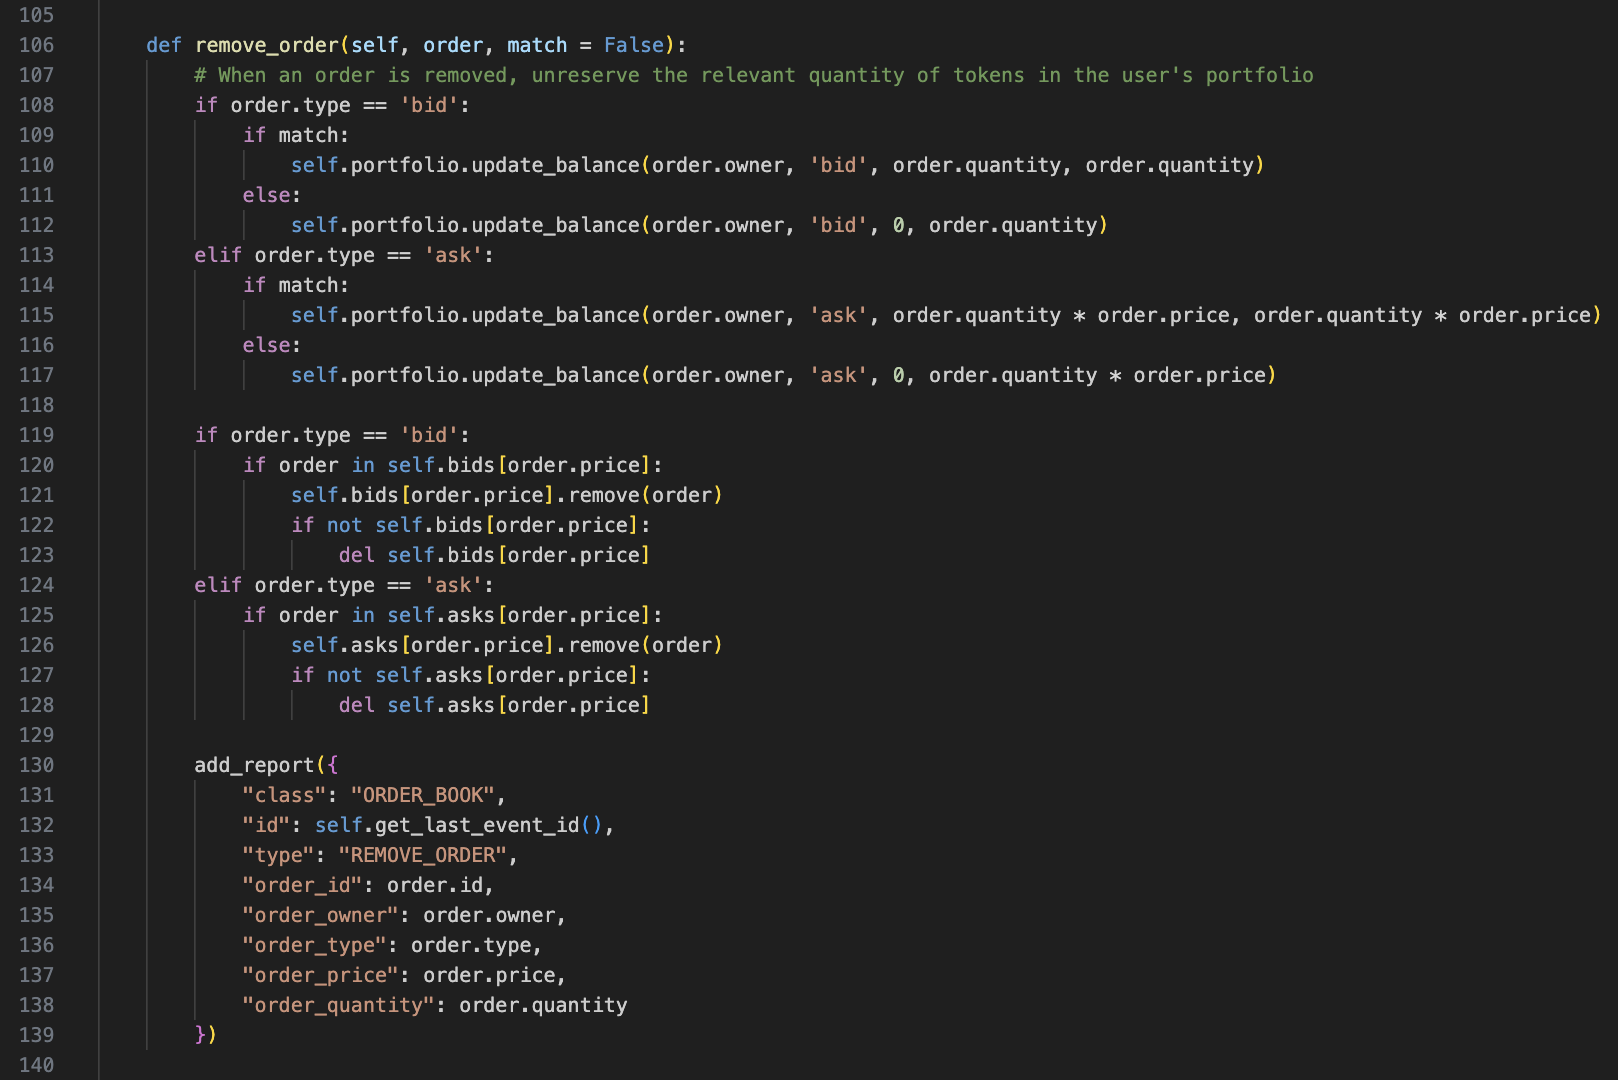This screenshot has height=1080, width=1618.
Task: Click line number 130 in the gutter
Action: point(36,765)
